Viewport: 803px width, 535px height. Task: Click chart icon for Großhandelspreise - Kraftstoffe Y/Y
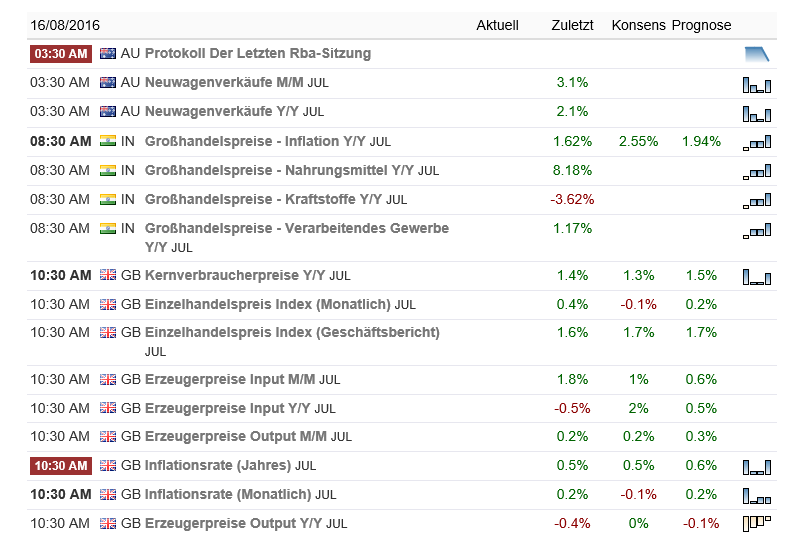click(x=756, y=200)
